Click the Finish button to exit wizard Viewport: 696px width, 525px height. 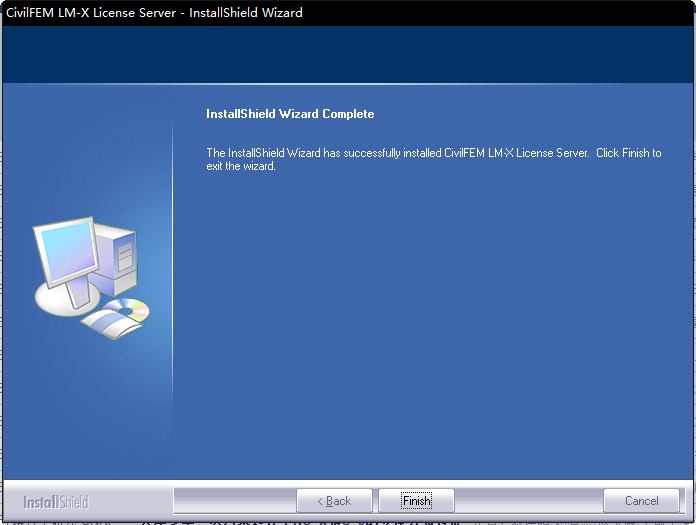(x=416, y=501)
